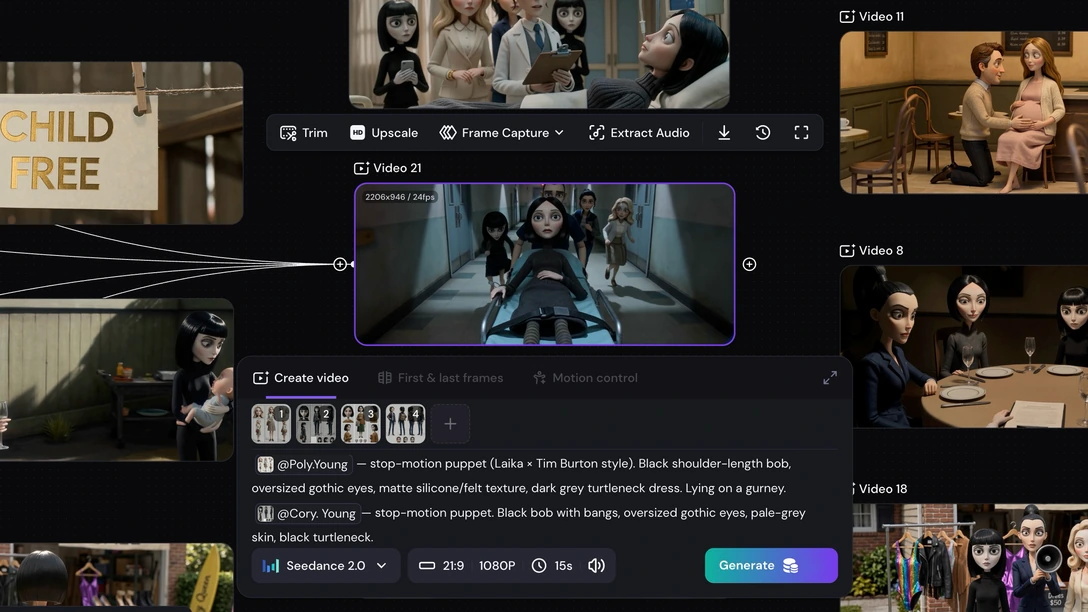Click the Video 8 label

click(x=872, y=250)
